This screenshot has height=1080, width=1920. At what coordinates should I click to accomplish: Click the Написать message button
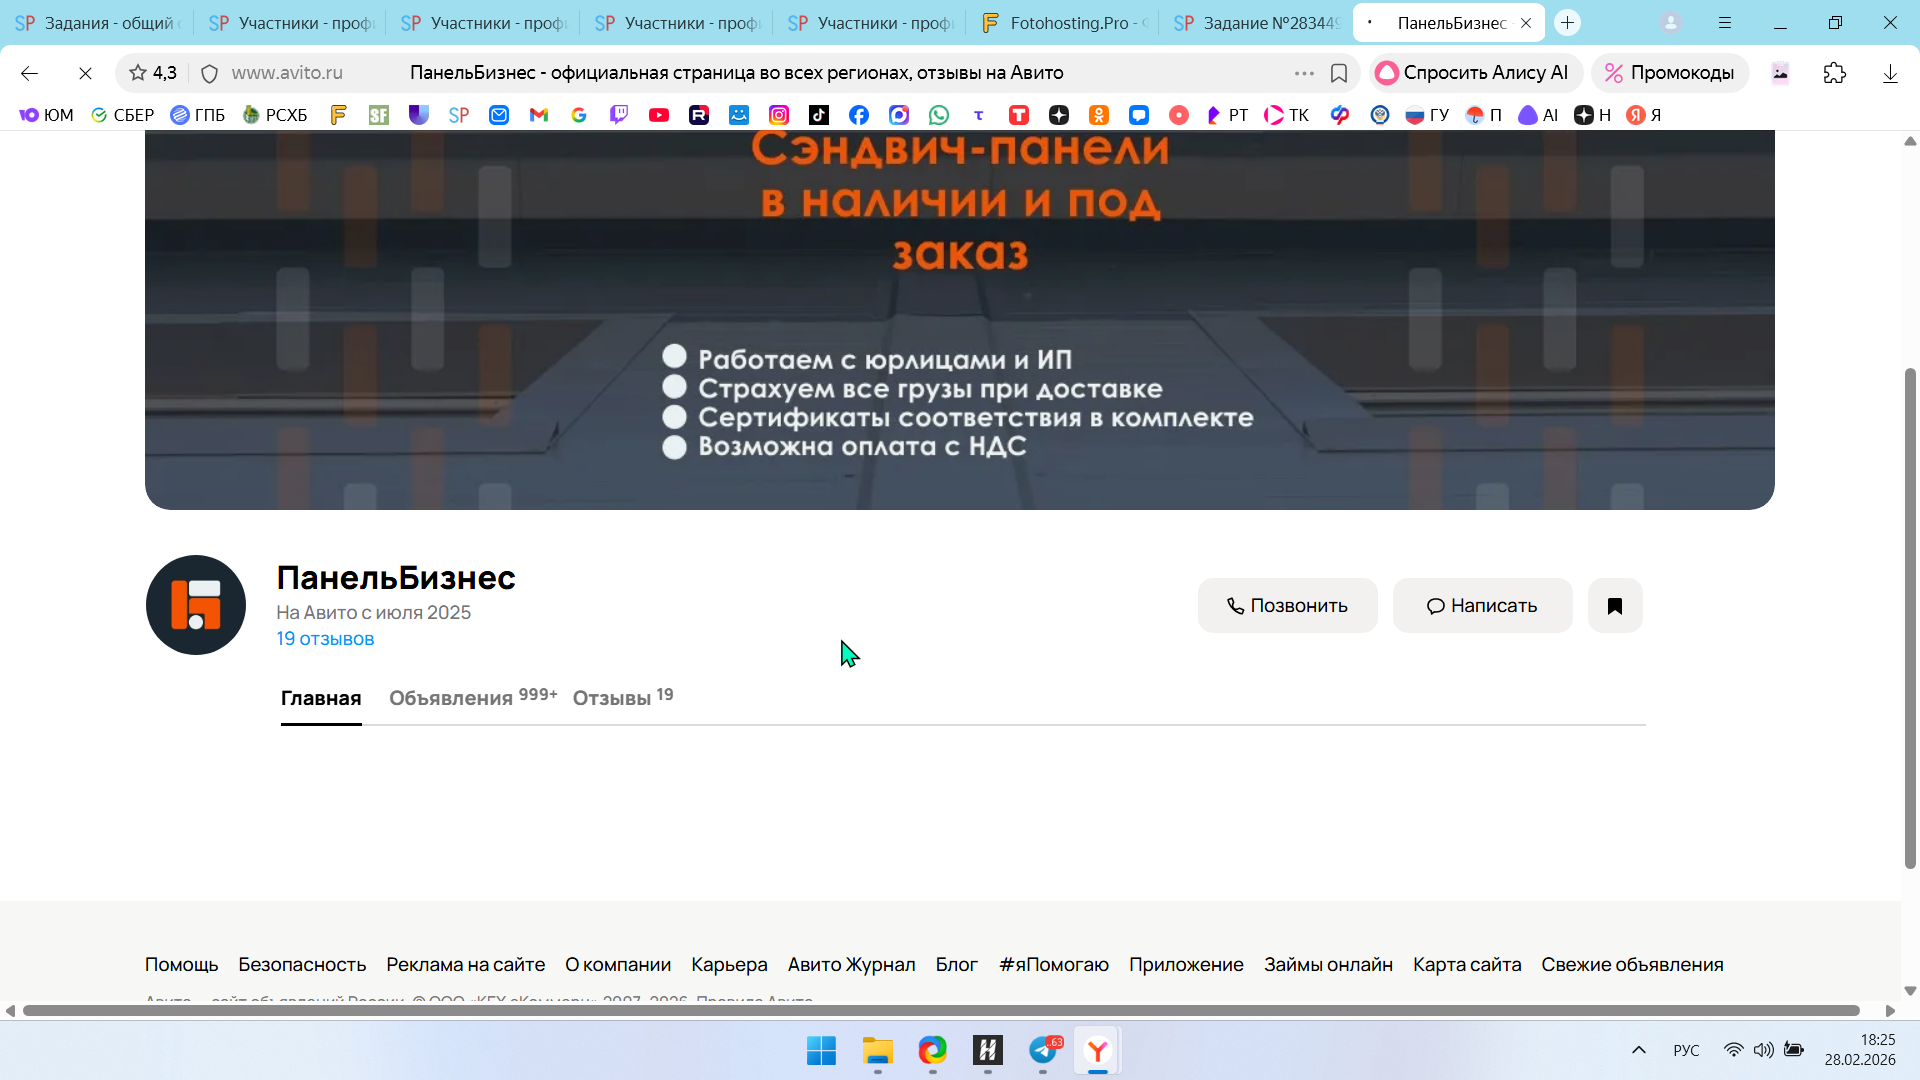[1482, 606]
